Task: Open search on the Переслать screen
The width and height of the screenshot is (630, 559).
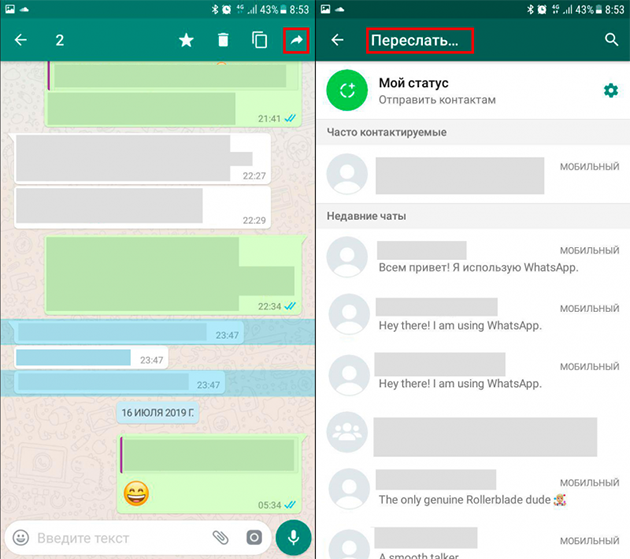Action: (x=611, y=40)
